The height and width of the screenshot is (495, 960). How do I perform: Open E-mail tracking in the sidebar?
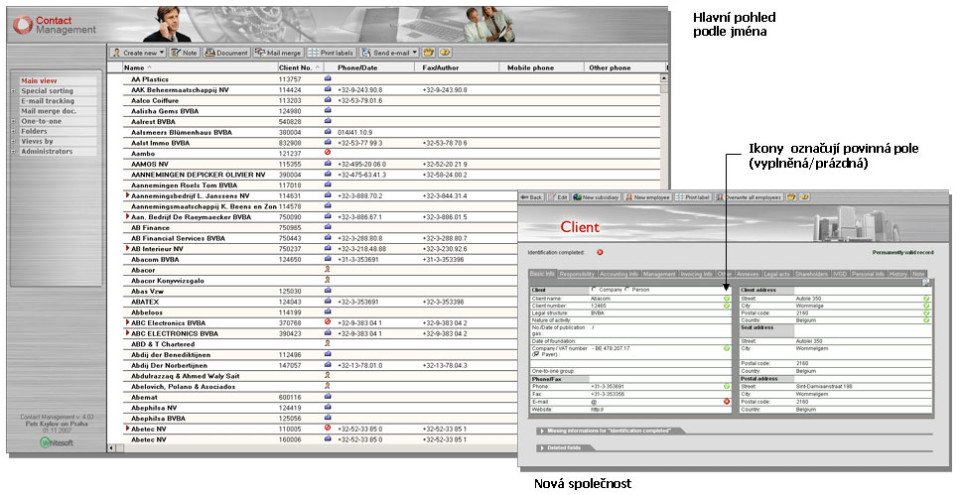(x=48, y=101)
